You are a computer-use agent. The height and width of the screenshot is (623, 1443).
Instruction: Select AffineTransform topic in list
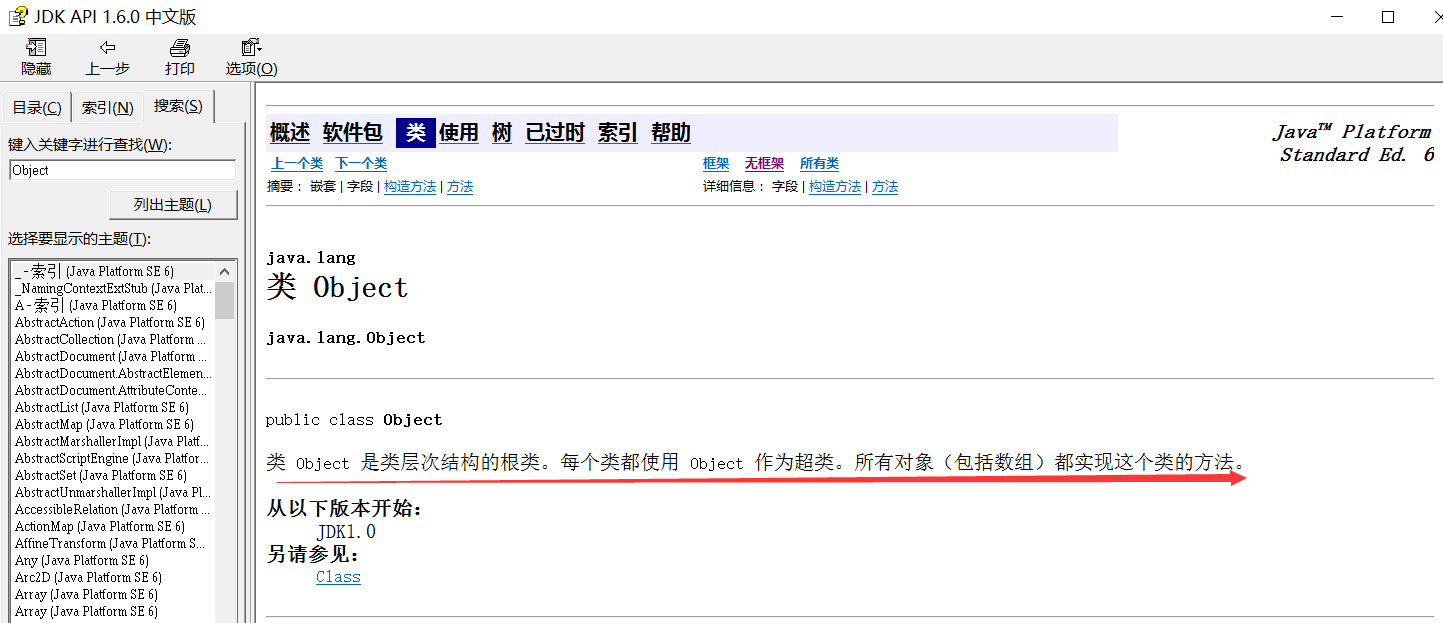coord(112,543)
